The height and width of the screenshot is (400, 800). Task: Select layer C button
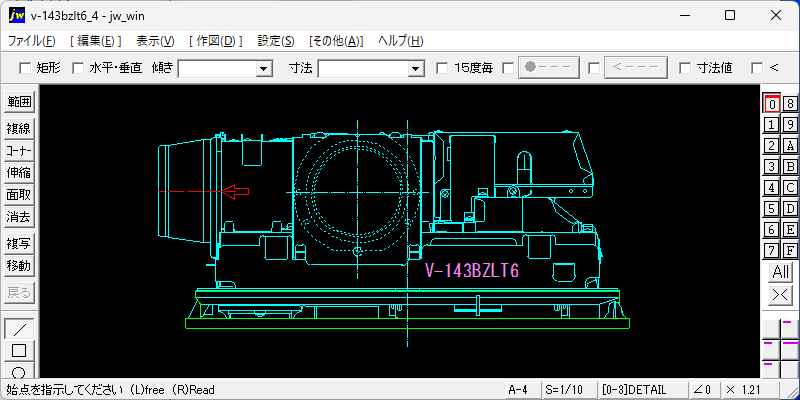pos(790,188)
